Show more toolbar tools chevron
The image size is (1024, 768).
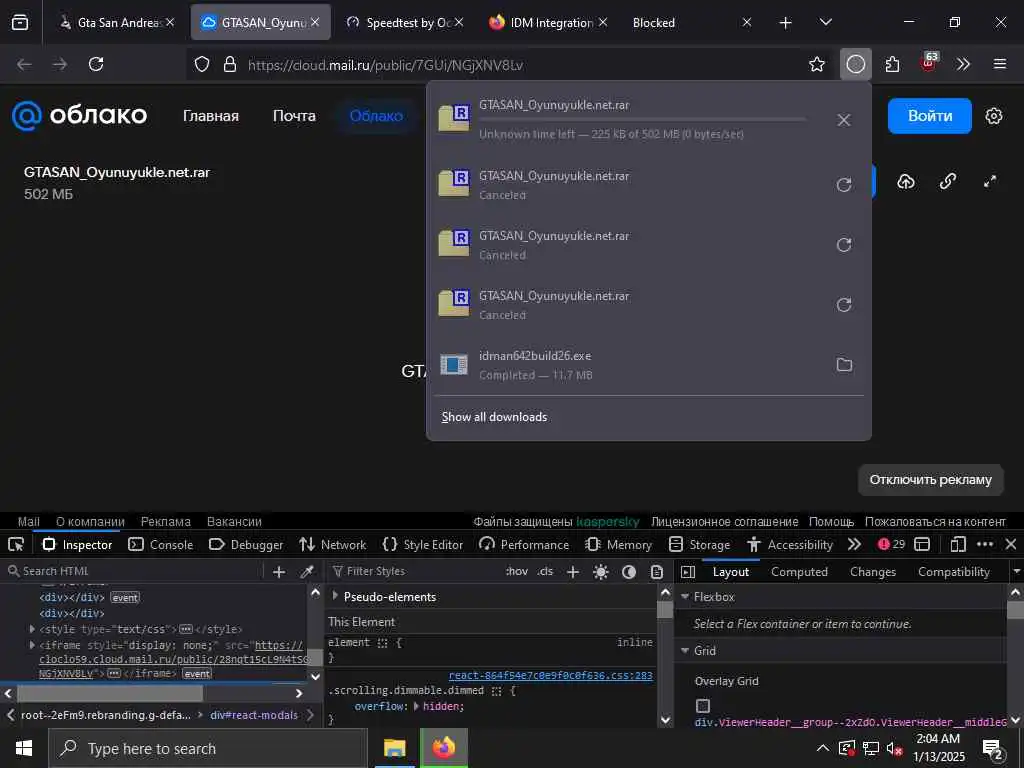pyautogui.click(x=963, y=64)
